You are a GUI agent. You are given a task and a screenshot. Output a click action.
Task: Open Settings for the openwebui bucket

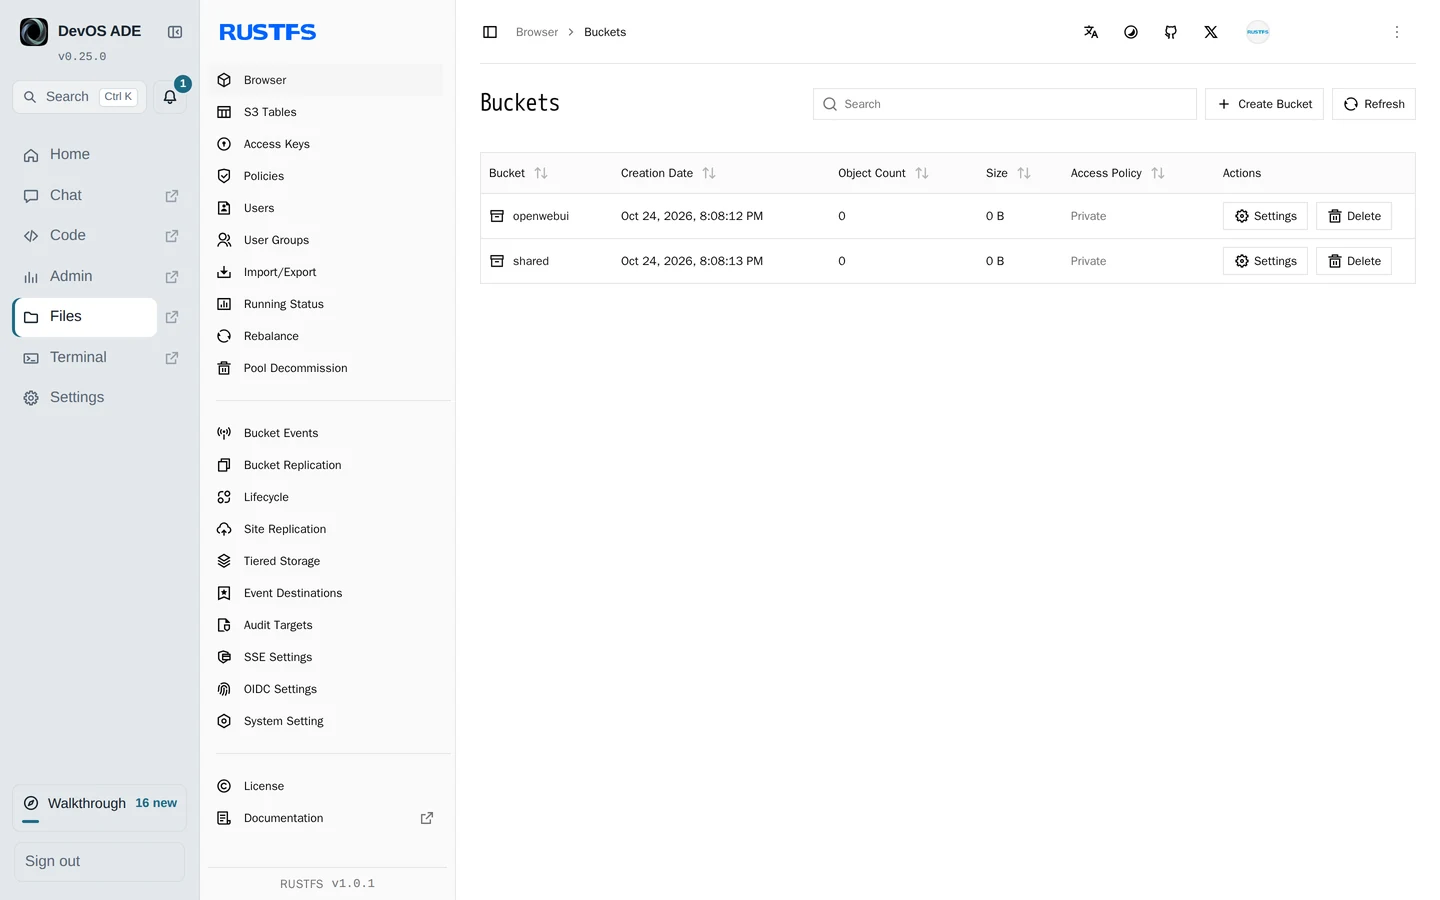(x=1265, y=216)
